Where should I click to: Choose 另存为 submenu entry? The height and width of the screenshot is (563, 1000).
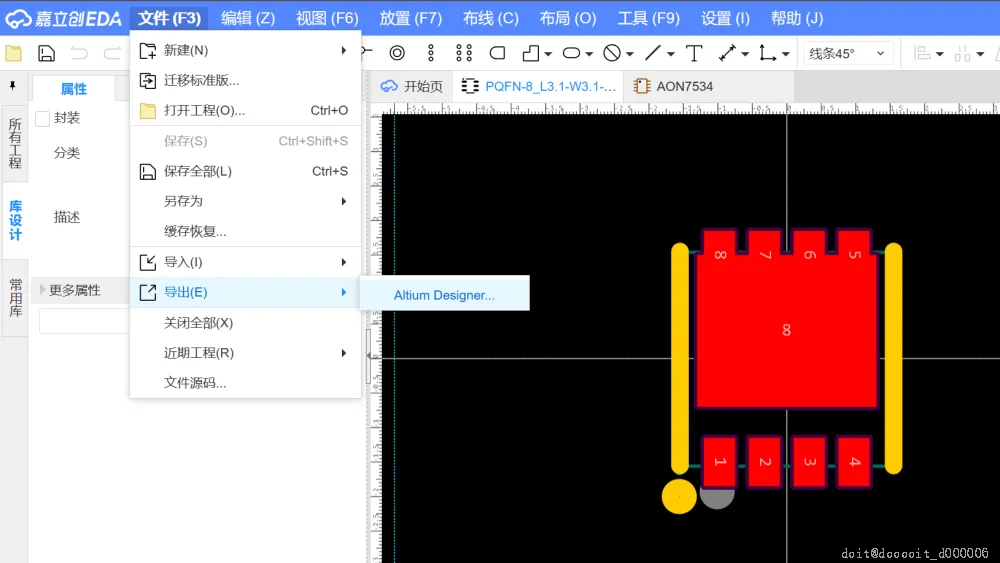[246, 201]
